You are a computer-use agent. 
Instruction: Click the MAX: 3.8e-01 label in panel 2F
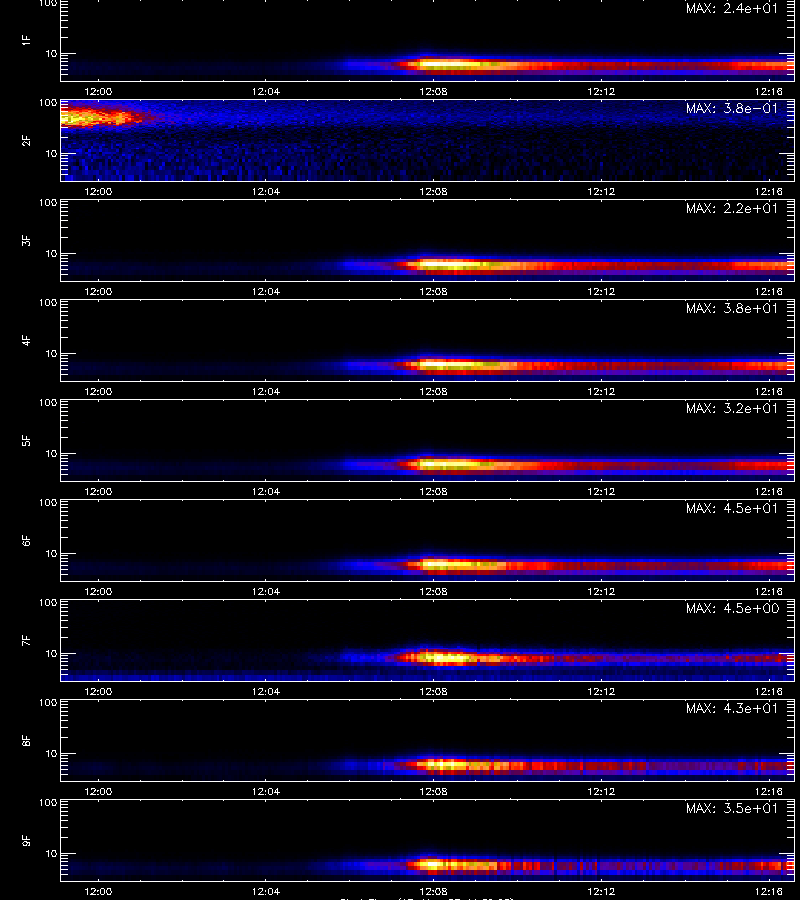[732, 108]
